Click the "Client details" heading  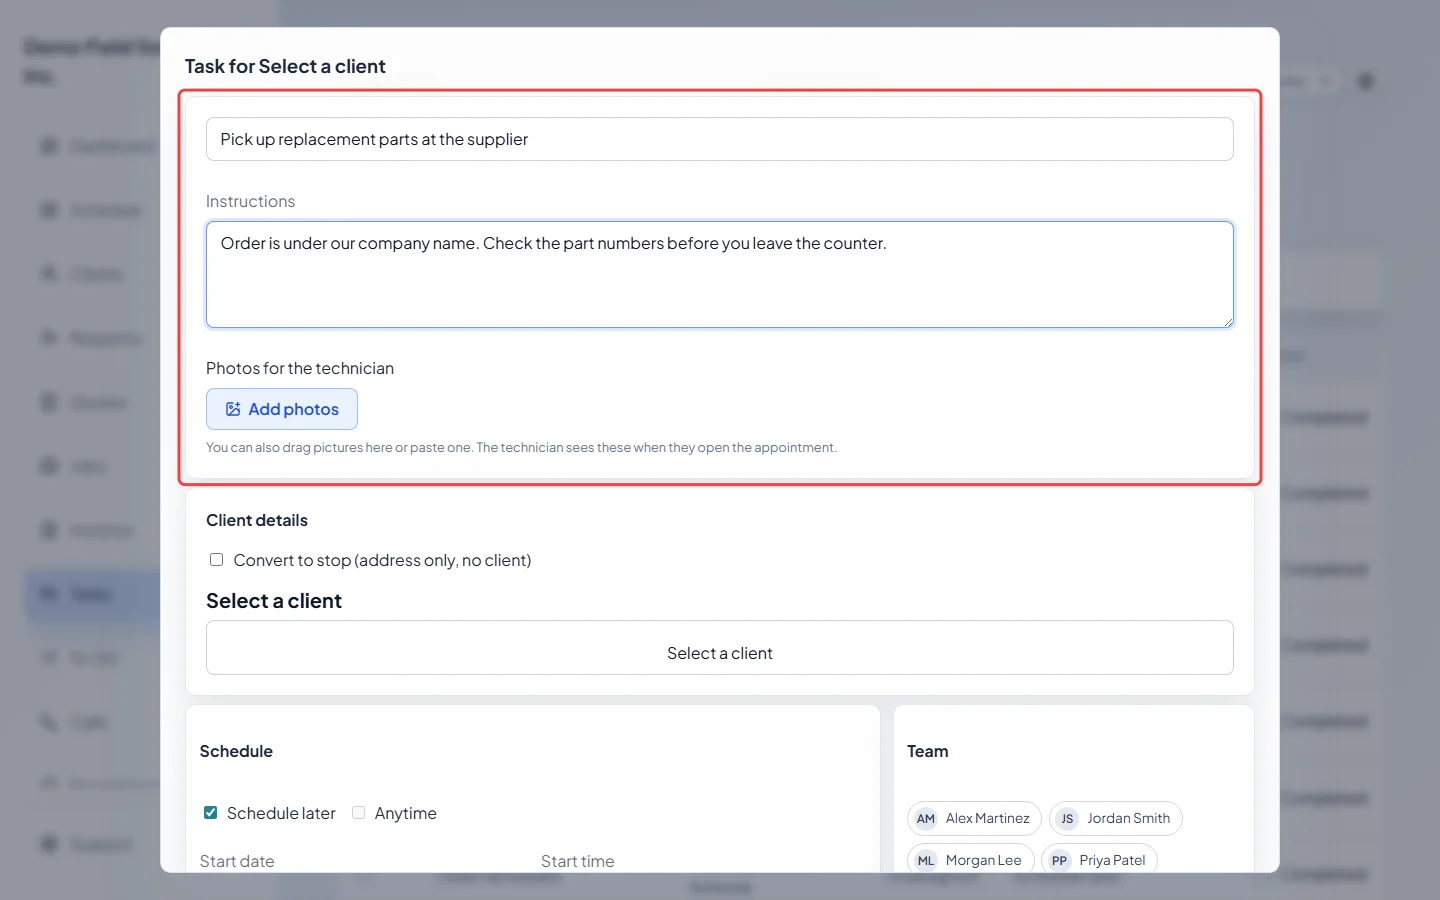coord(257,520)
